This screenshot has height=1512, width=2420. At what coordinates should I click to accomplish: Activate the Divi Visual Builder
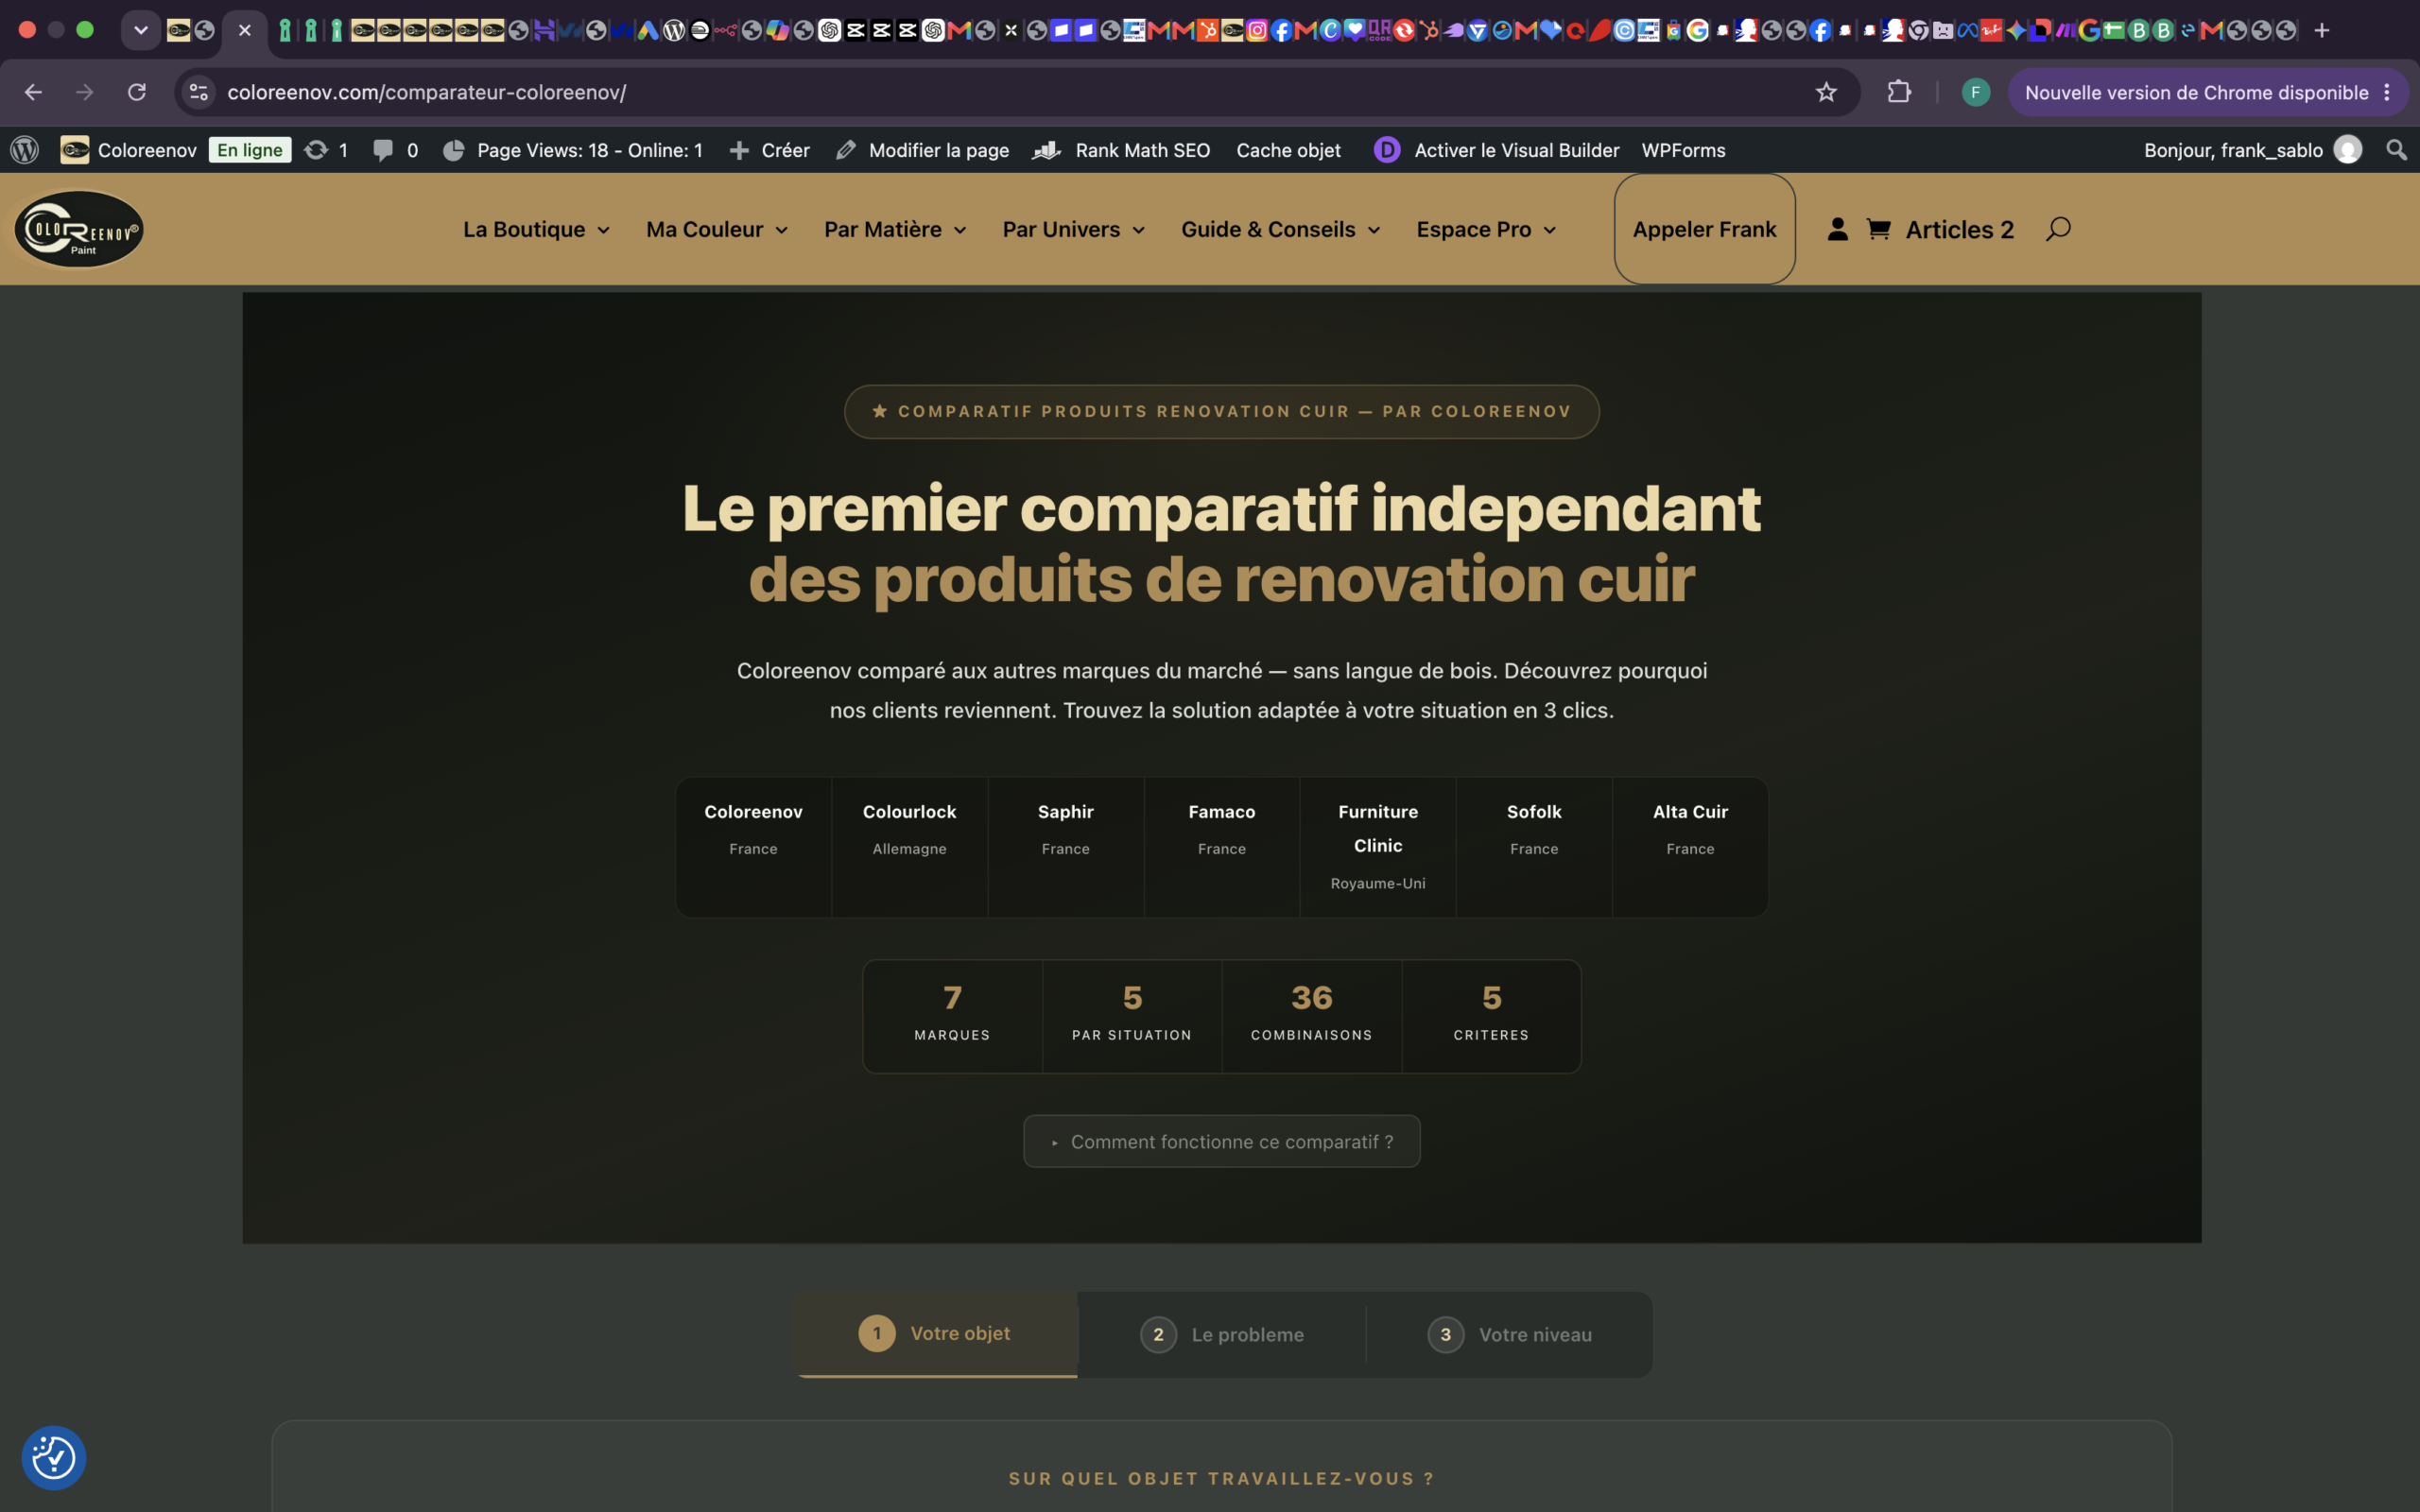coord(1496,150)
